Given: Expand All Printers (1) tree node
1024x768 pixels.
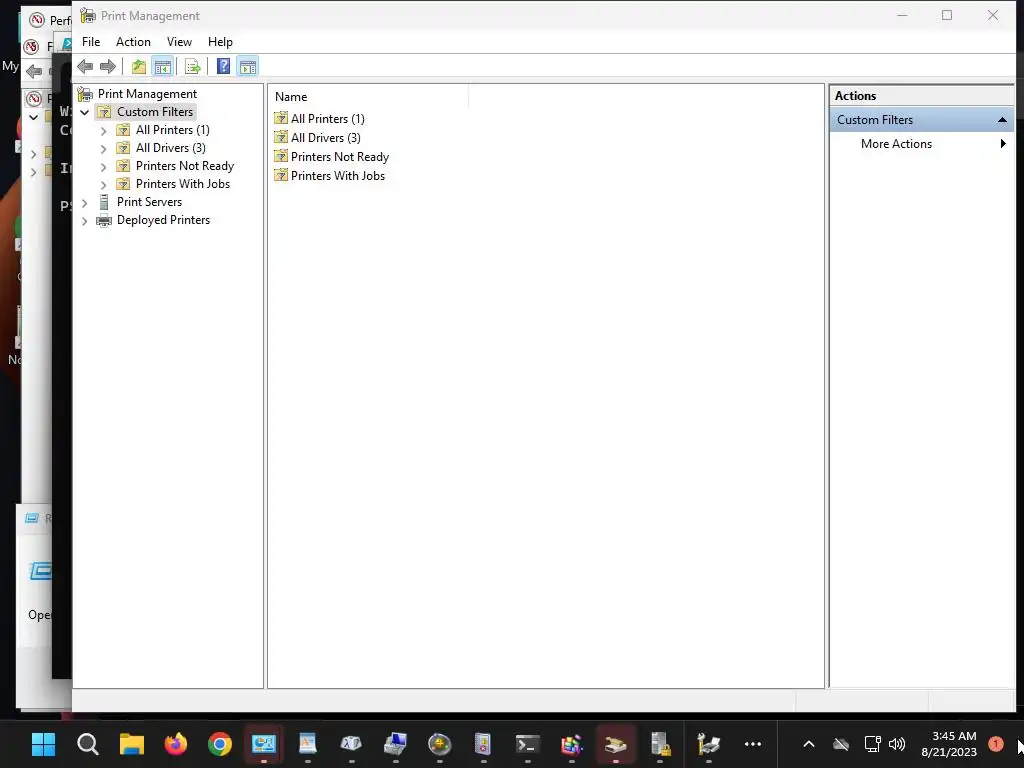Looking at the screenshot, I should coord(103,131).
